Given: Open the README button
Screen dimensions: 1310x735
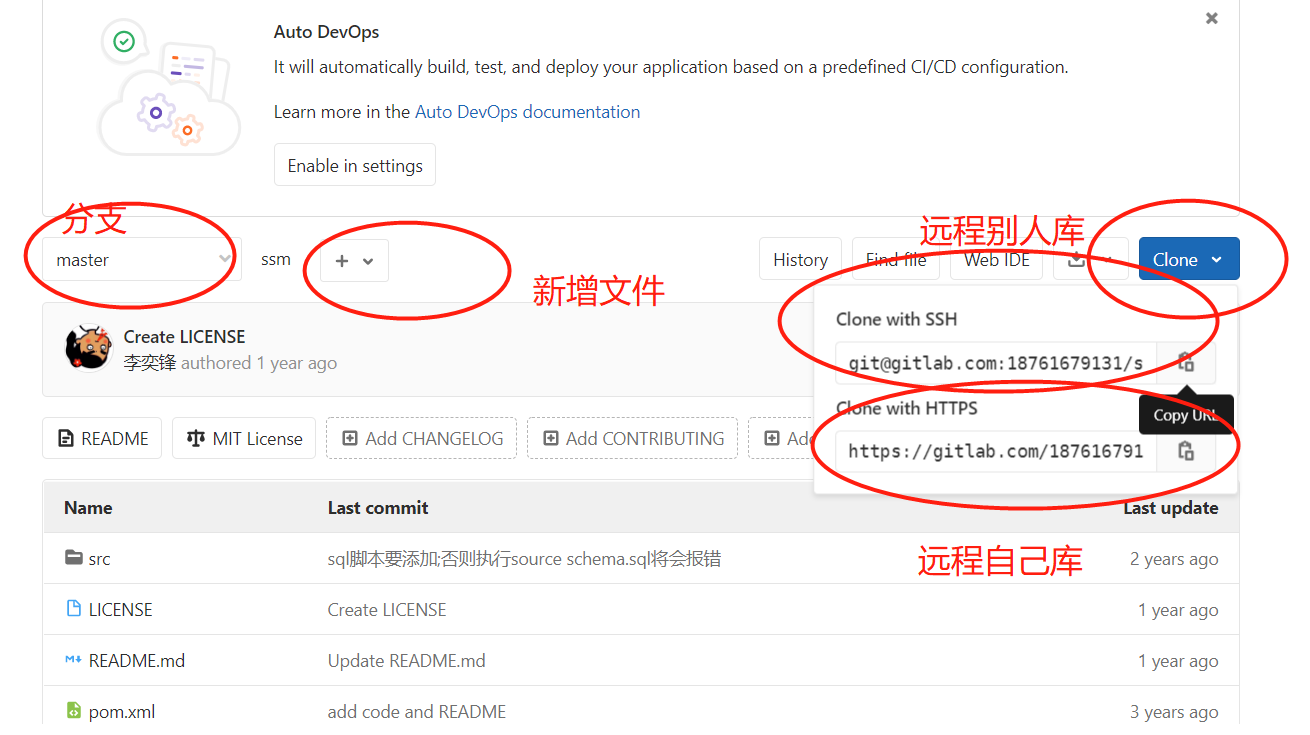Looking at the screenshot, I should coord(102,438).
